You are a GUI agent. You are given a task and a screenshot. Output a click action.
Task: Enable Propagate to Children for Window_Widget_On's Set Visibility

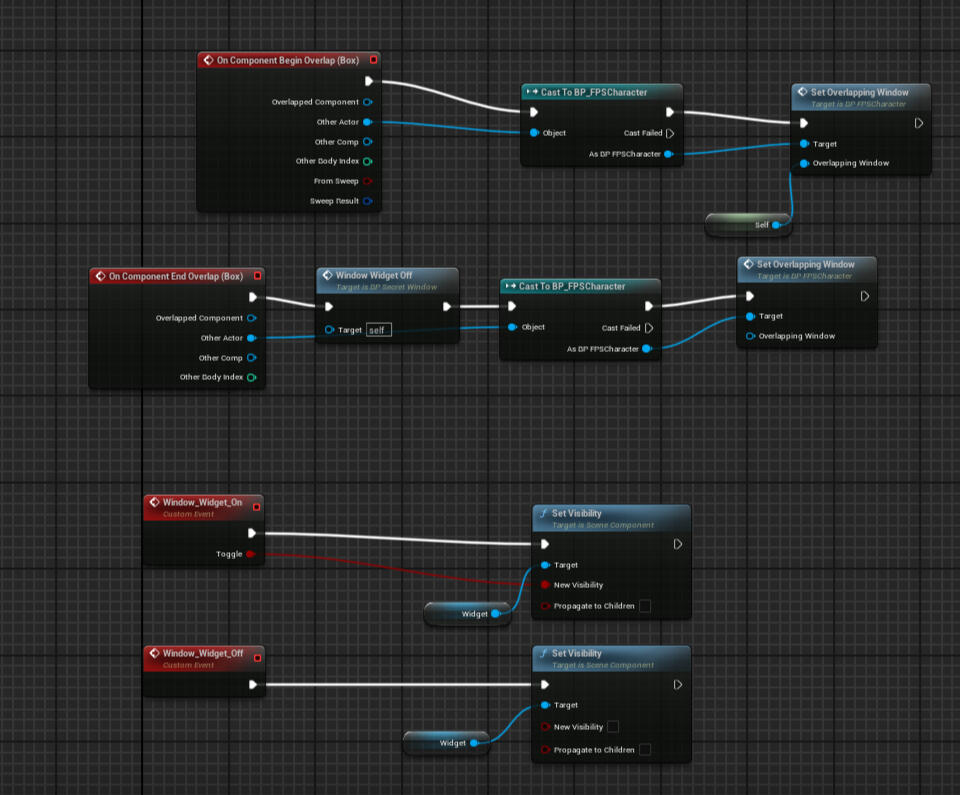tap(645, 606)
